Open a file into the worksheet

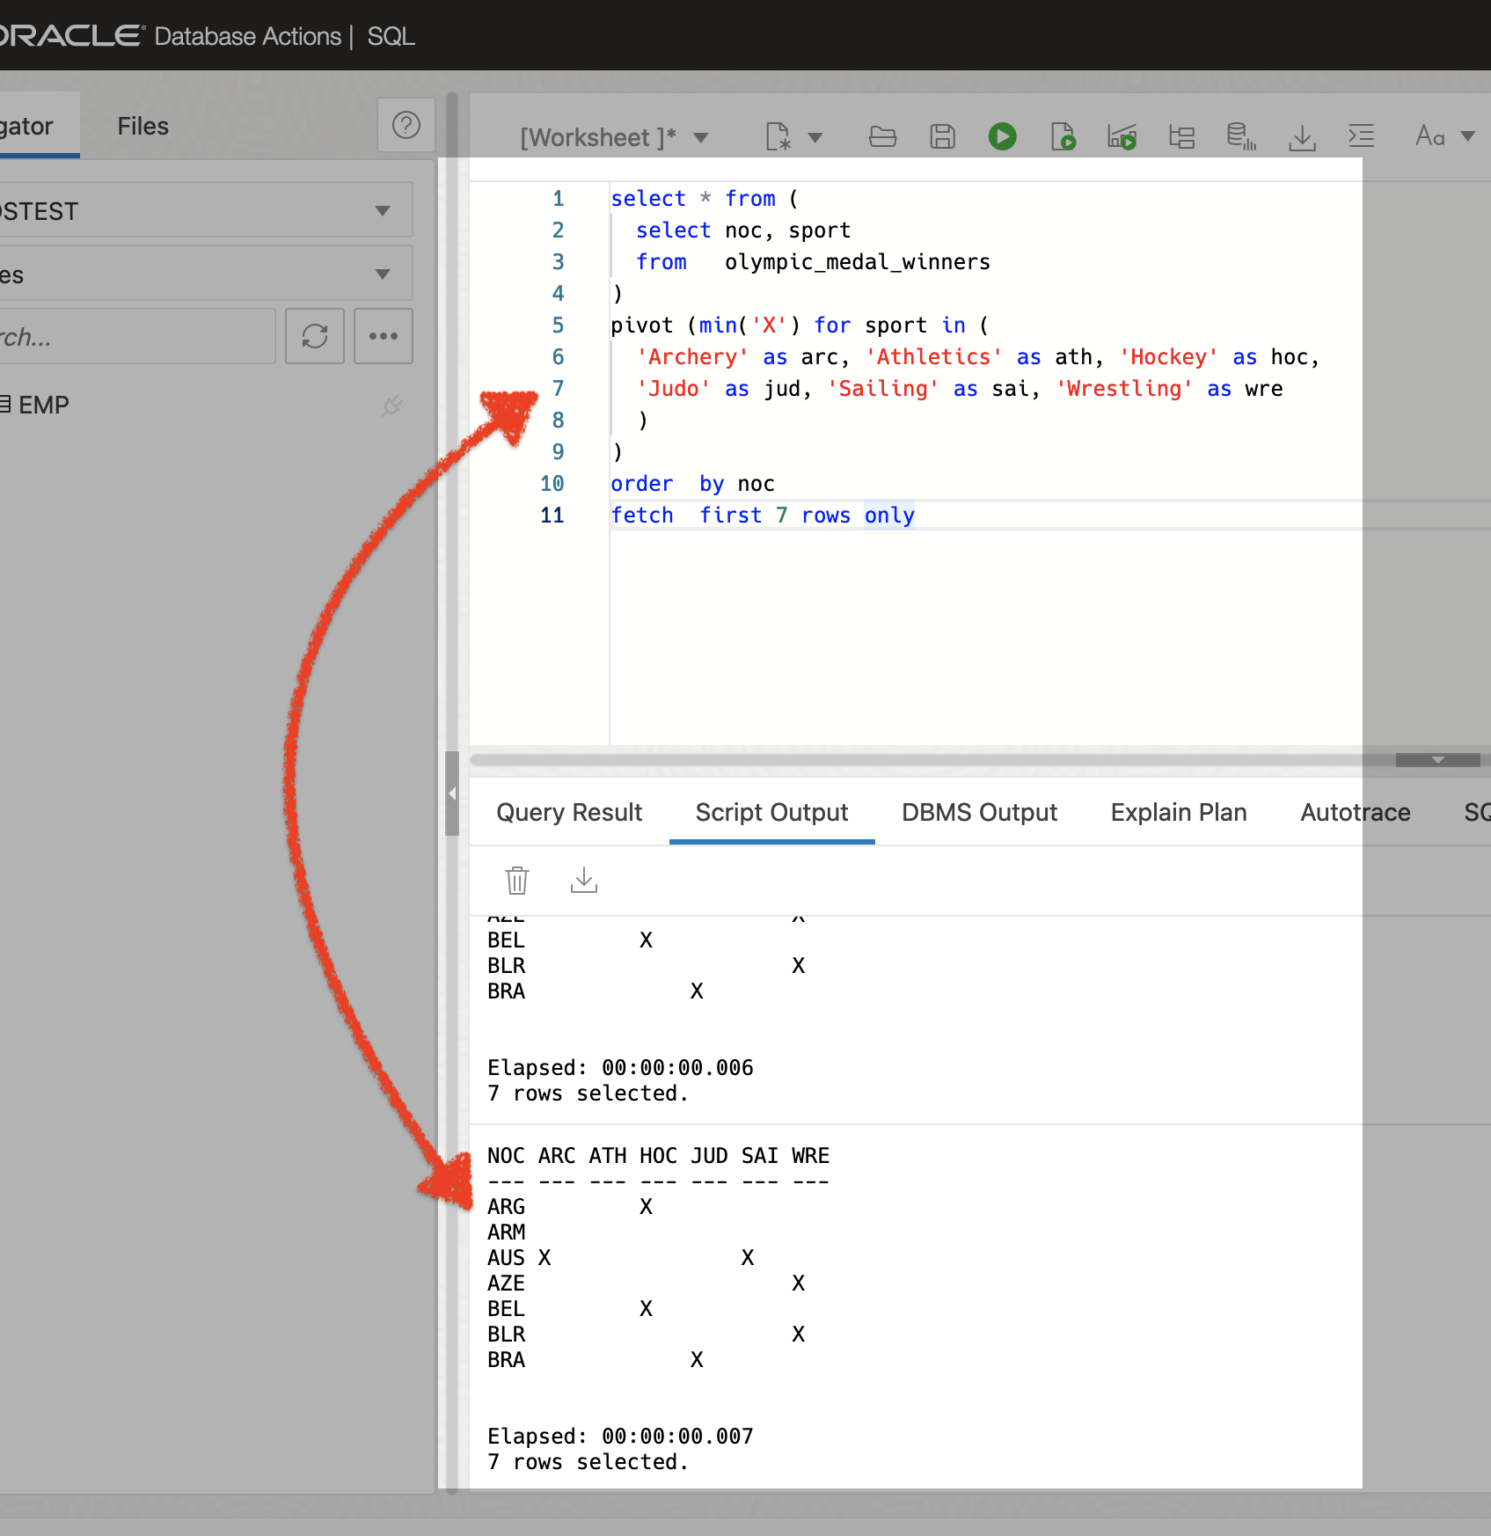pos(882,136)
